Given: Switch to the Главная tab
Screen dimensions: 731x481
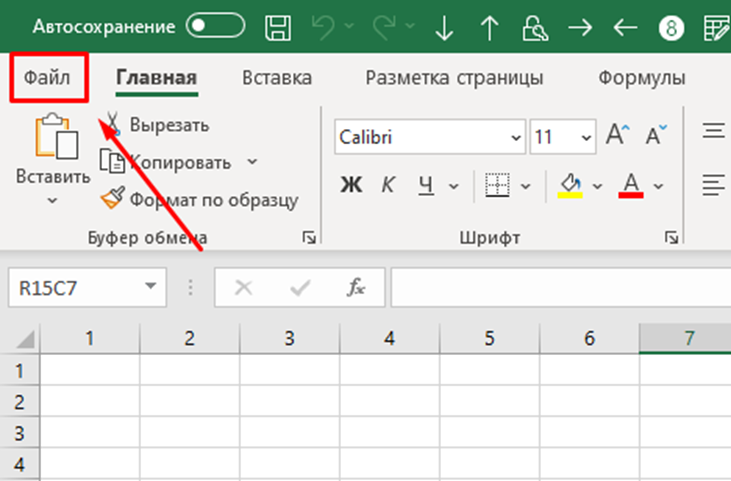Looking at the screenshot, I should (157, 77).
